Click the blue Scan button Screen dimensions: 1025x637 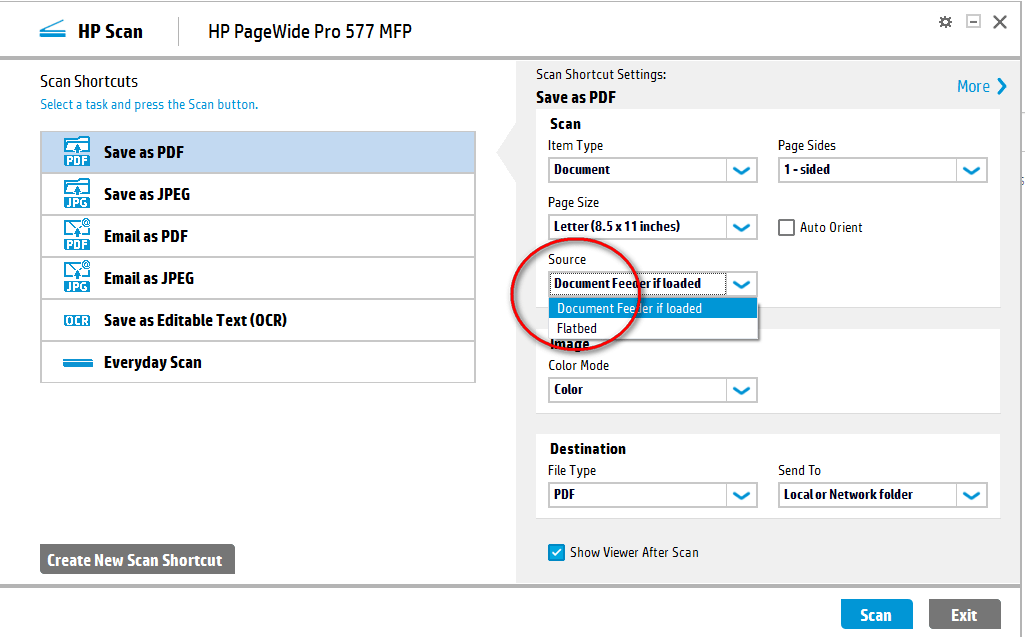pos(877,615)
